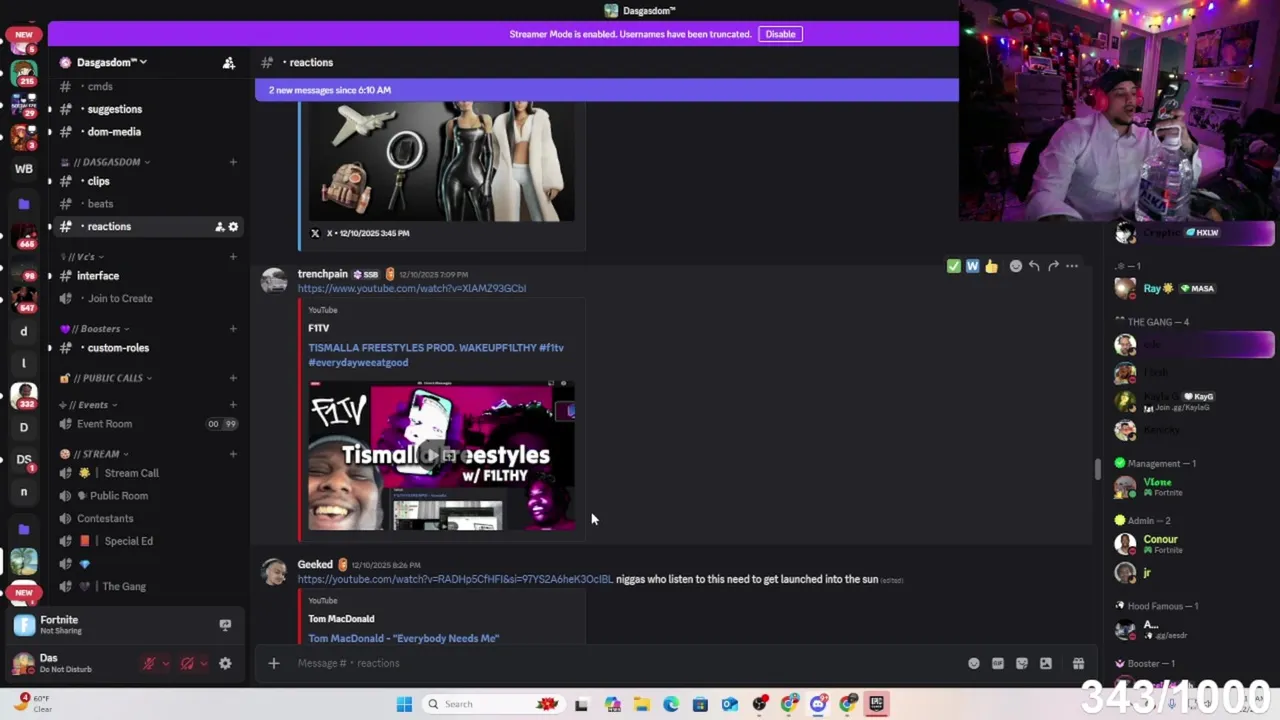Click create invite icon on reactions channel
This screenshot has width=1280, height=720.
click(x=219, y=227)
